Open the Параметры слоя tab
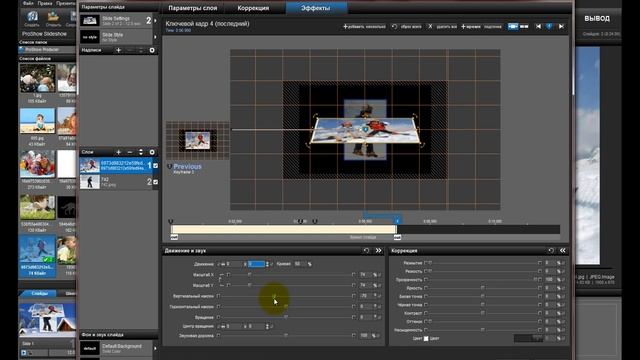Viewport: 640px width, 360px height. pos(193,8)
